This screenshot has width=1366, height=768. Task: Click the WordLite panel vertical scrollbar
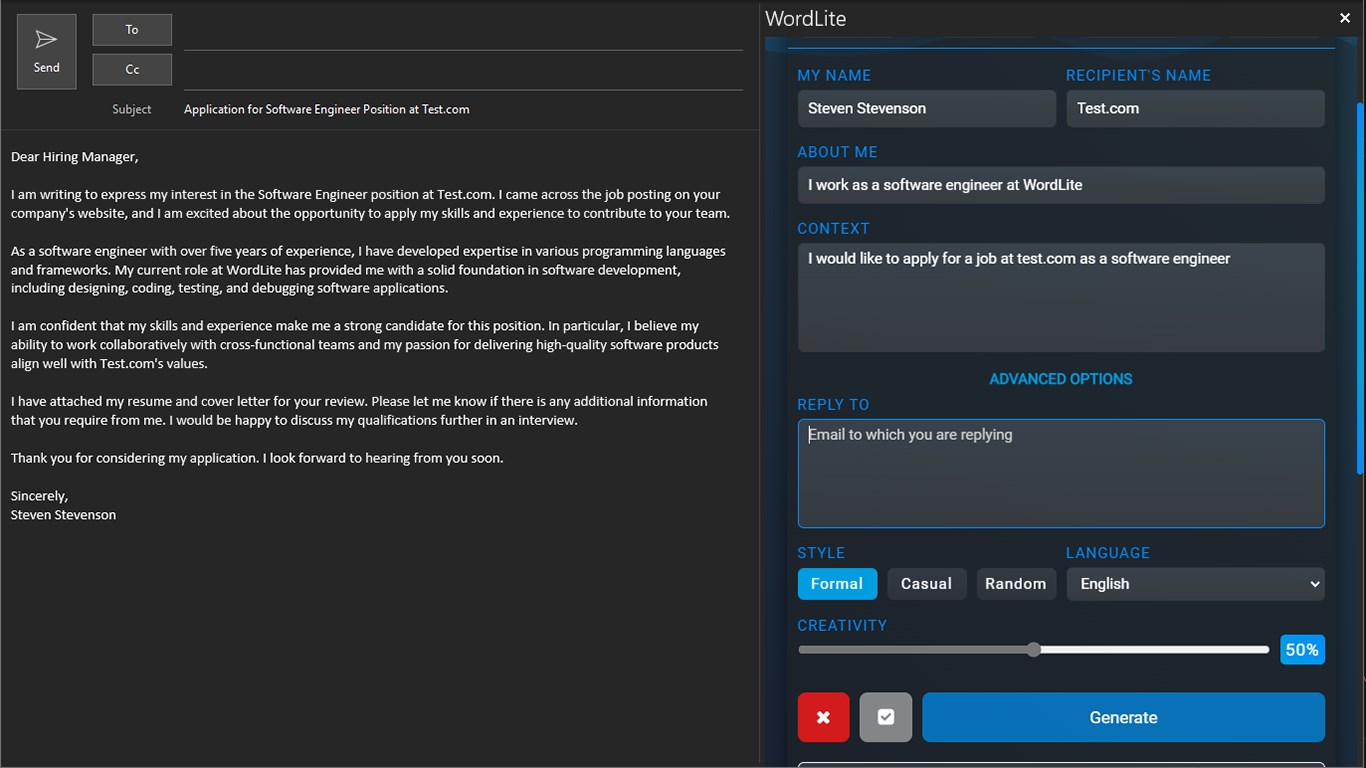click(x=1359, y=288)
